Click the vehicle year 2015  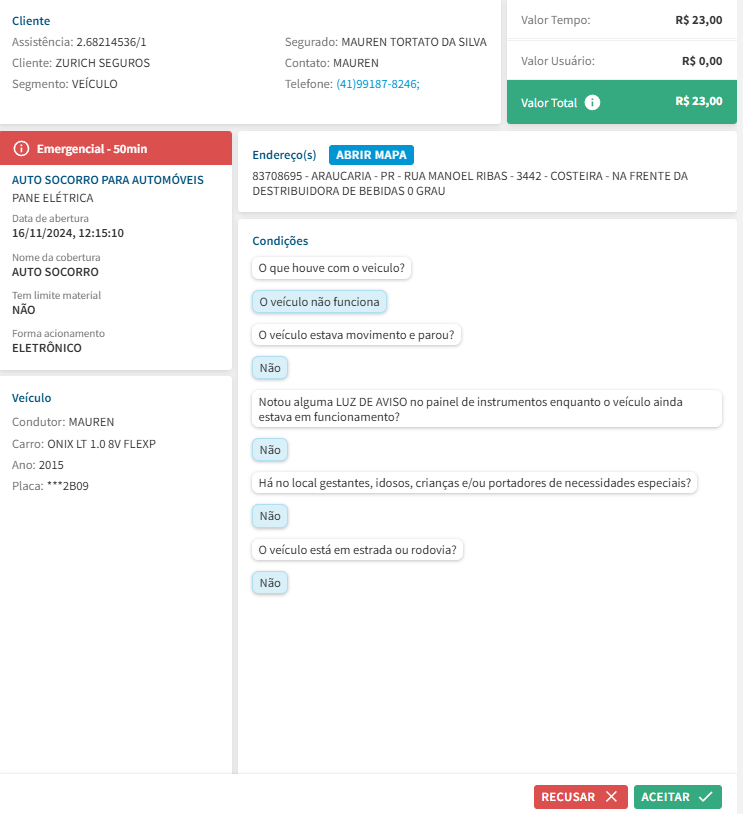click(51, 465)
